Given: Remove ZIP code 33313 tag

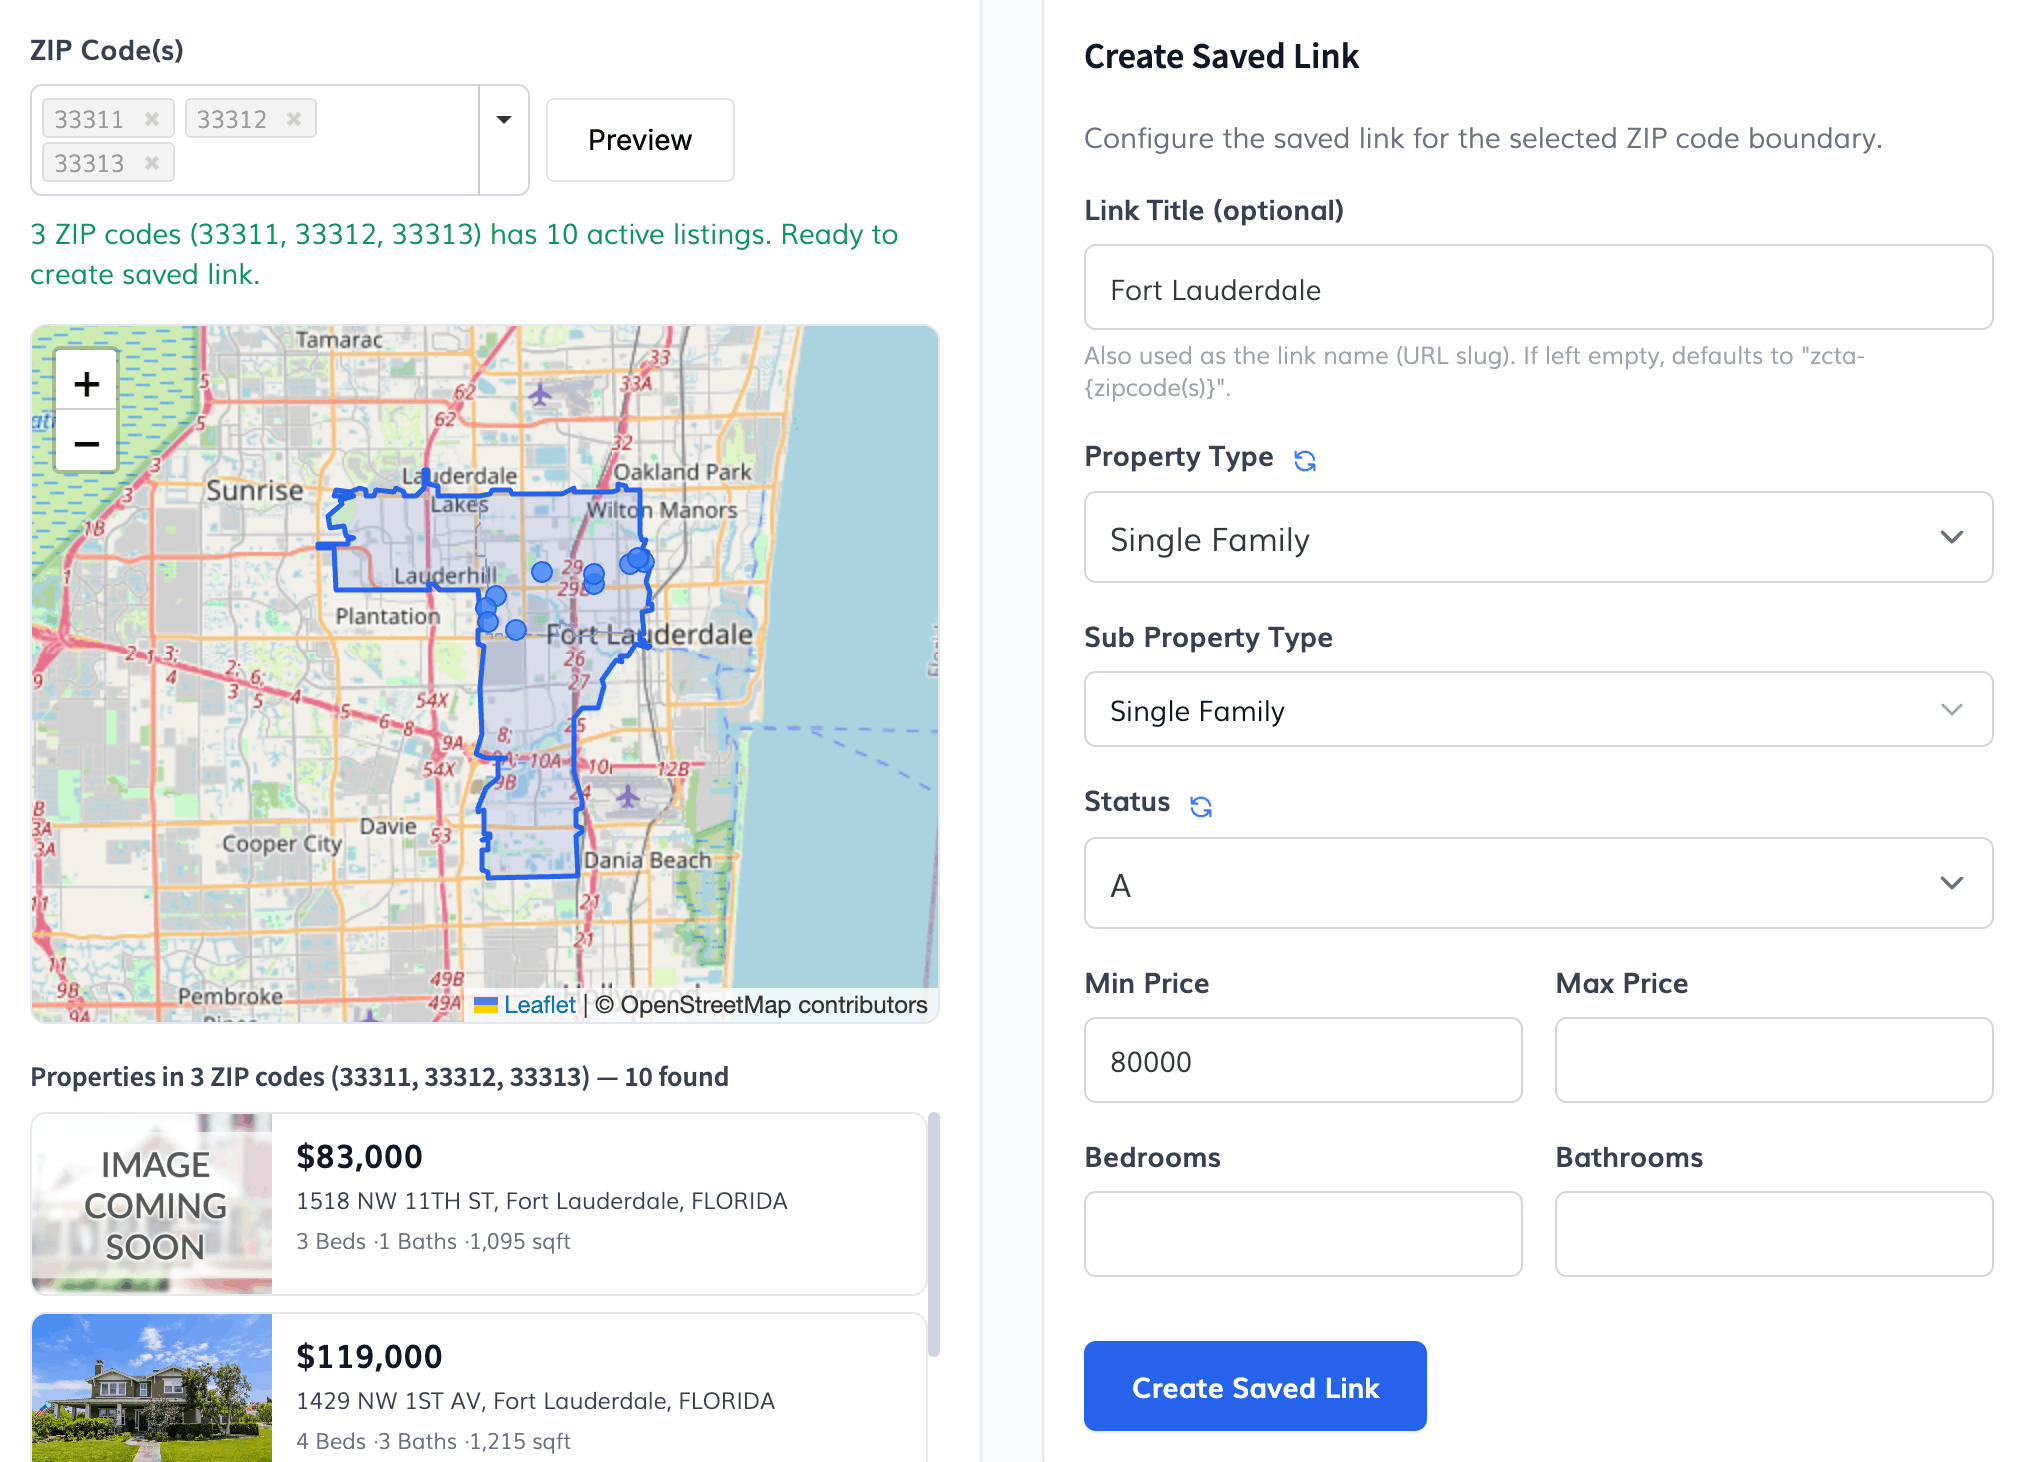Looking at the screenshot, I should 152,163.
